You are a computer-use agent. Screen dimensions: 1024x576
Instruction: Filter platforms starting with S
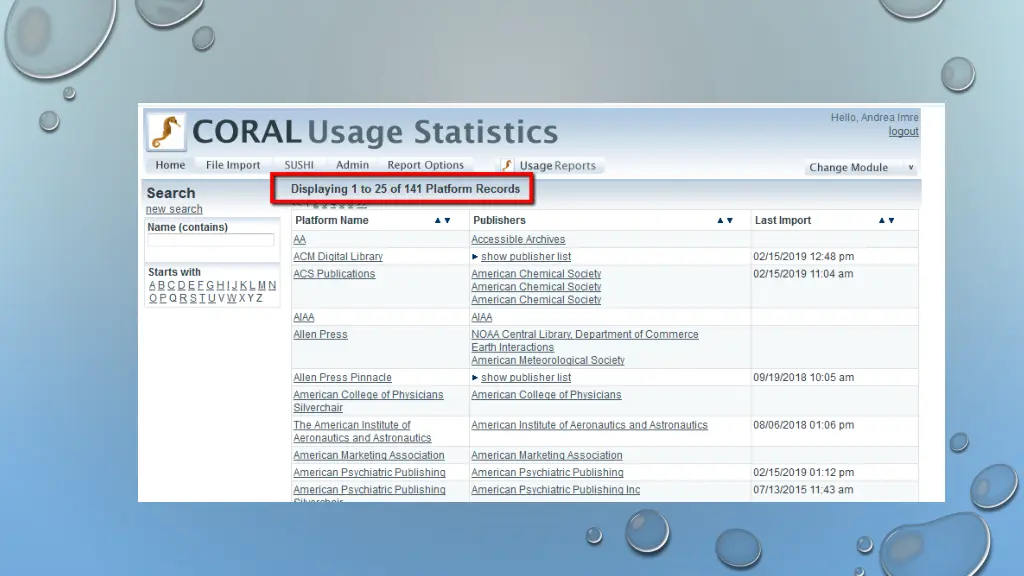point(193,298)
